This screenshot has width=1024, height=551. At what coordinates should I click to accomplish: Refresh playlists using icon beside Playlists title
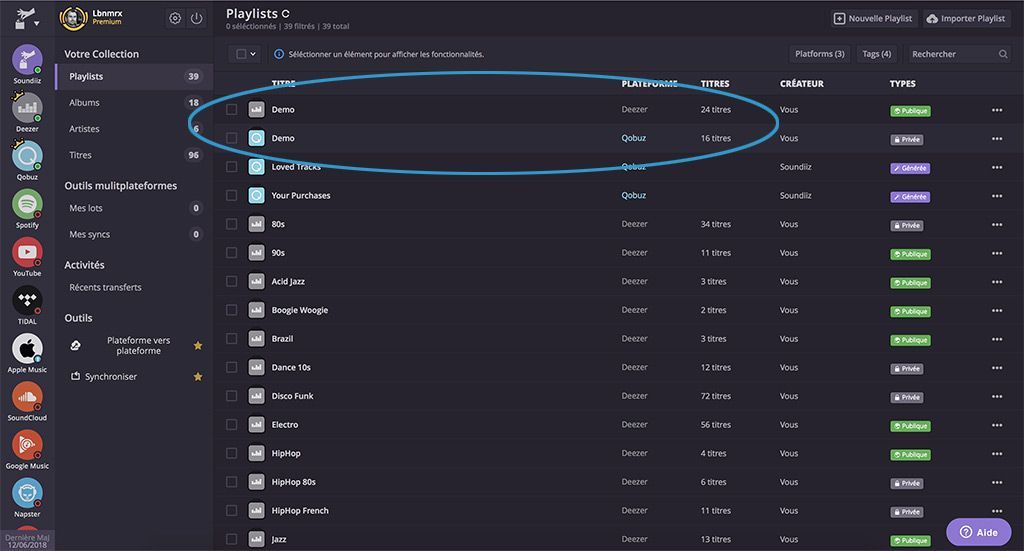(x=286, y=14)
